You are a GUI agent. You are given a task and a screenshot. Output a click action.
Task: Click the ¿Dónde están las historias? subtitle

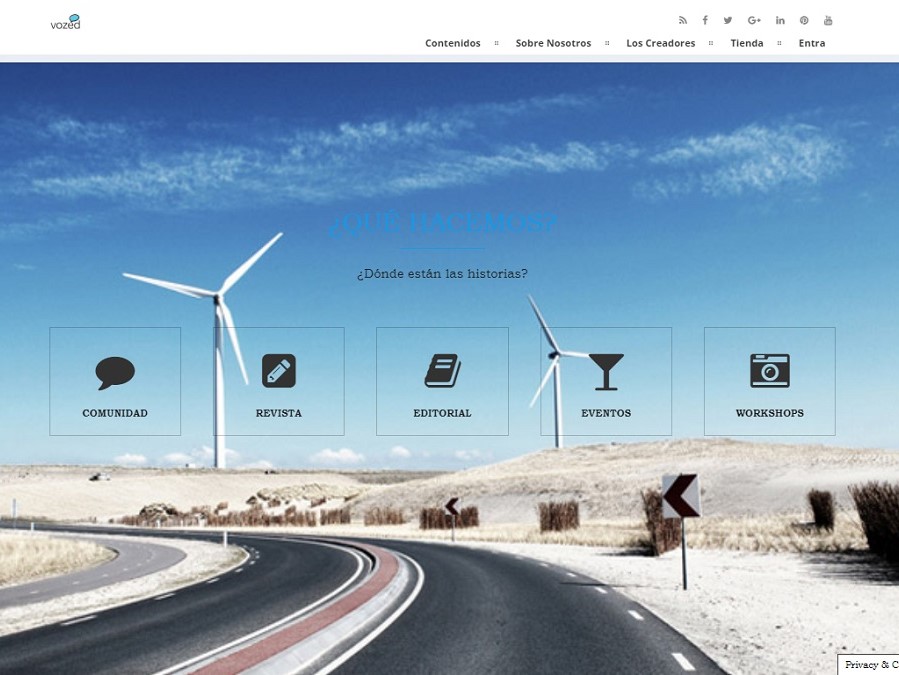pyautogui.click(x=442, y=274)
